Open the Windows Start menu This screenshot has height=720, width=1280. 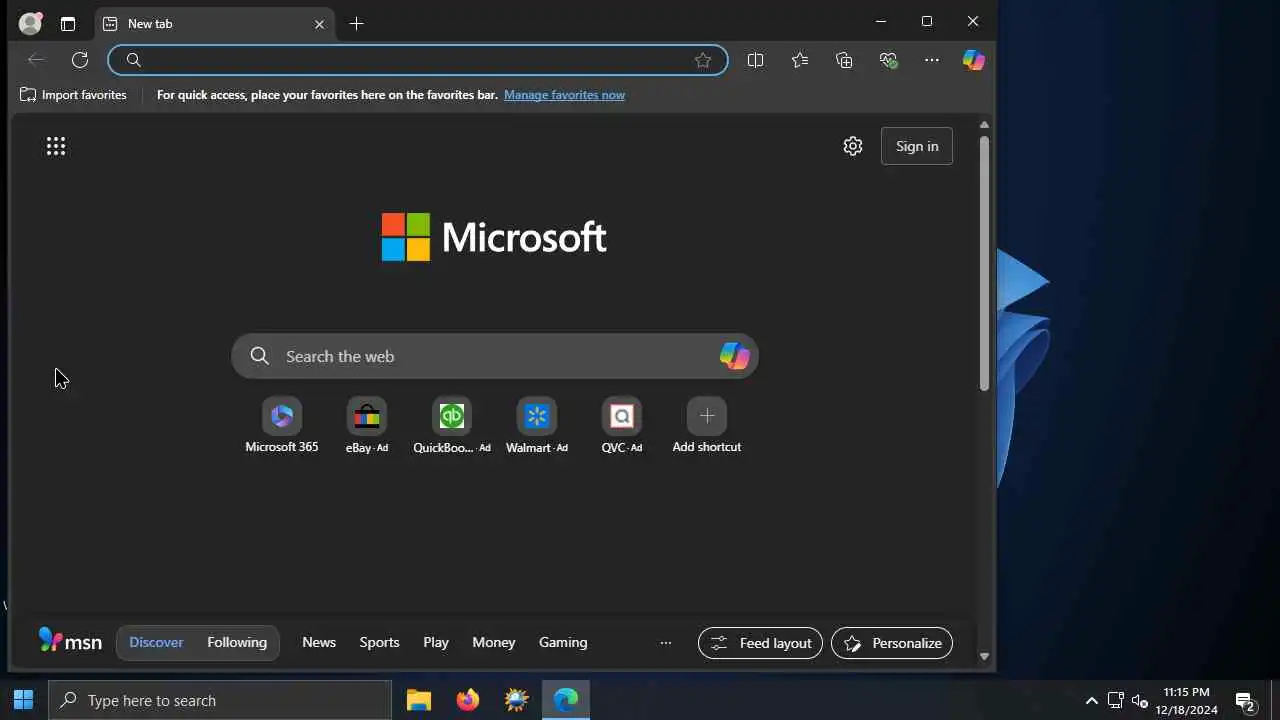tap(23, 700)
